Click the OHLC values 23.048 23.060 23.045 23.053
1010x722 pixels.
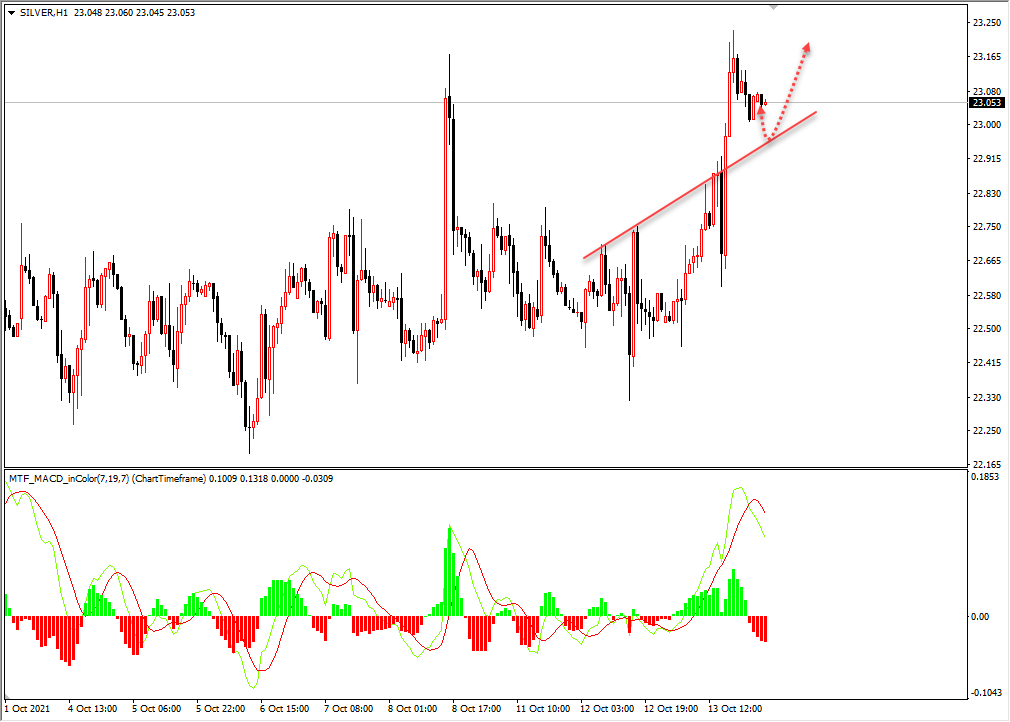click(135, 13)
